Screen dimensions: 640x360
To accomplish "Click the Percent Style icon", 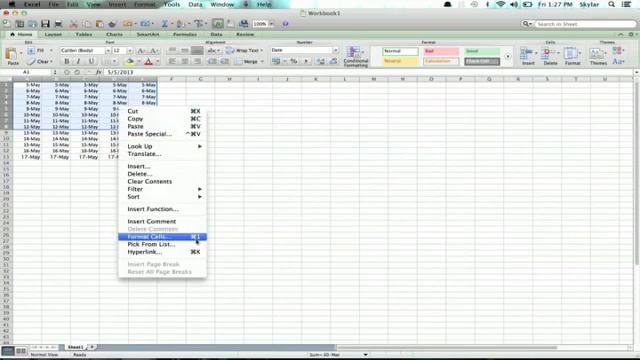I will coord(293,62).
